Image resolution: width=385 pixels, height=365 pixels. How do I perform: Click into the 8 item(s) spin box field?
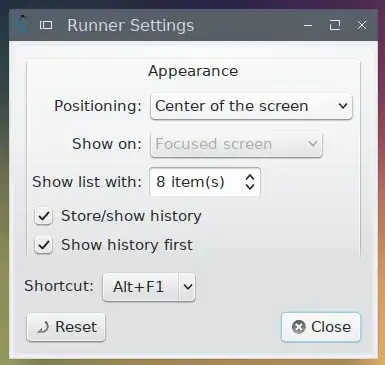197,182
